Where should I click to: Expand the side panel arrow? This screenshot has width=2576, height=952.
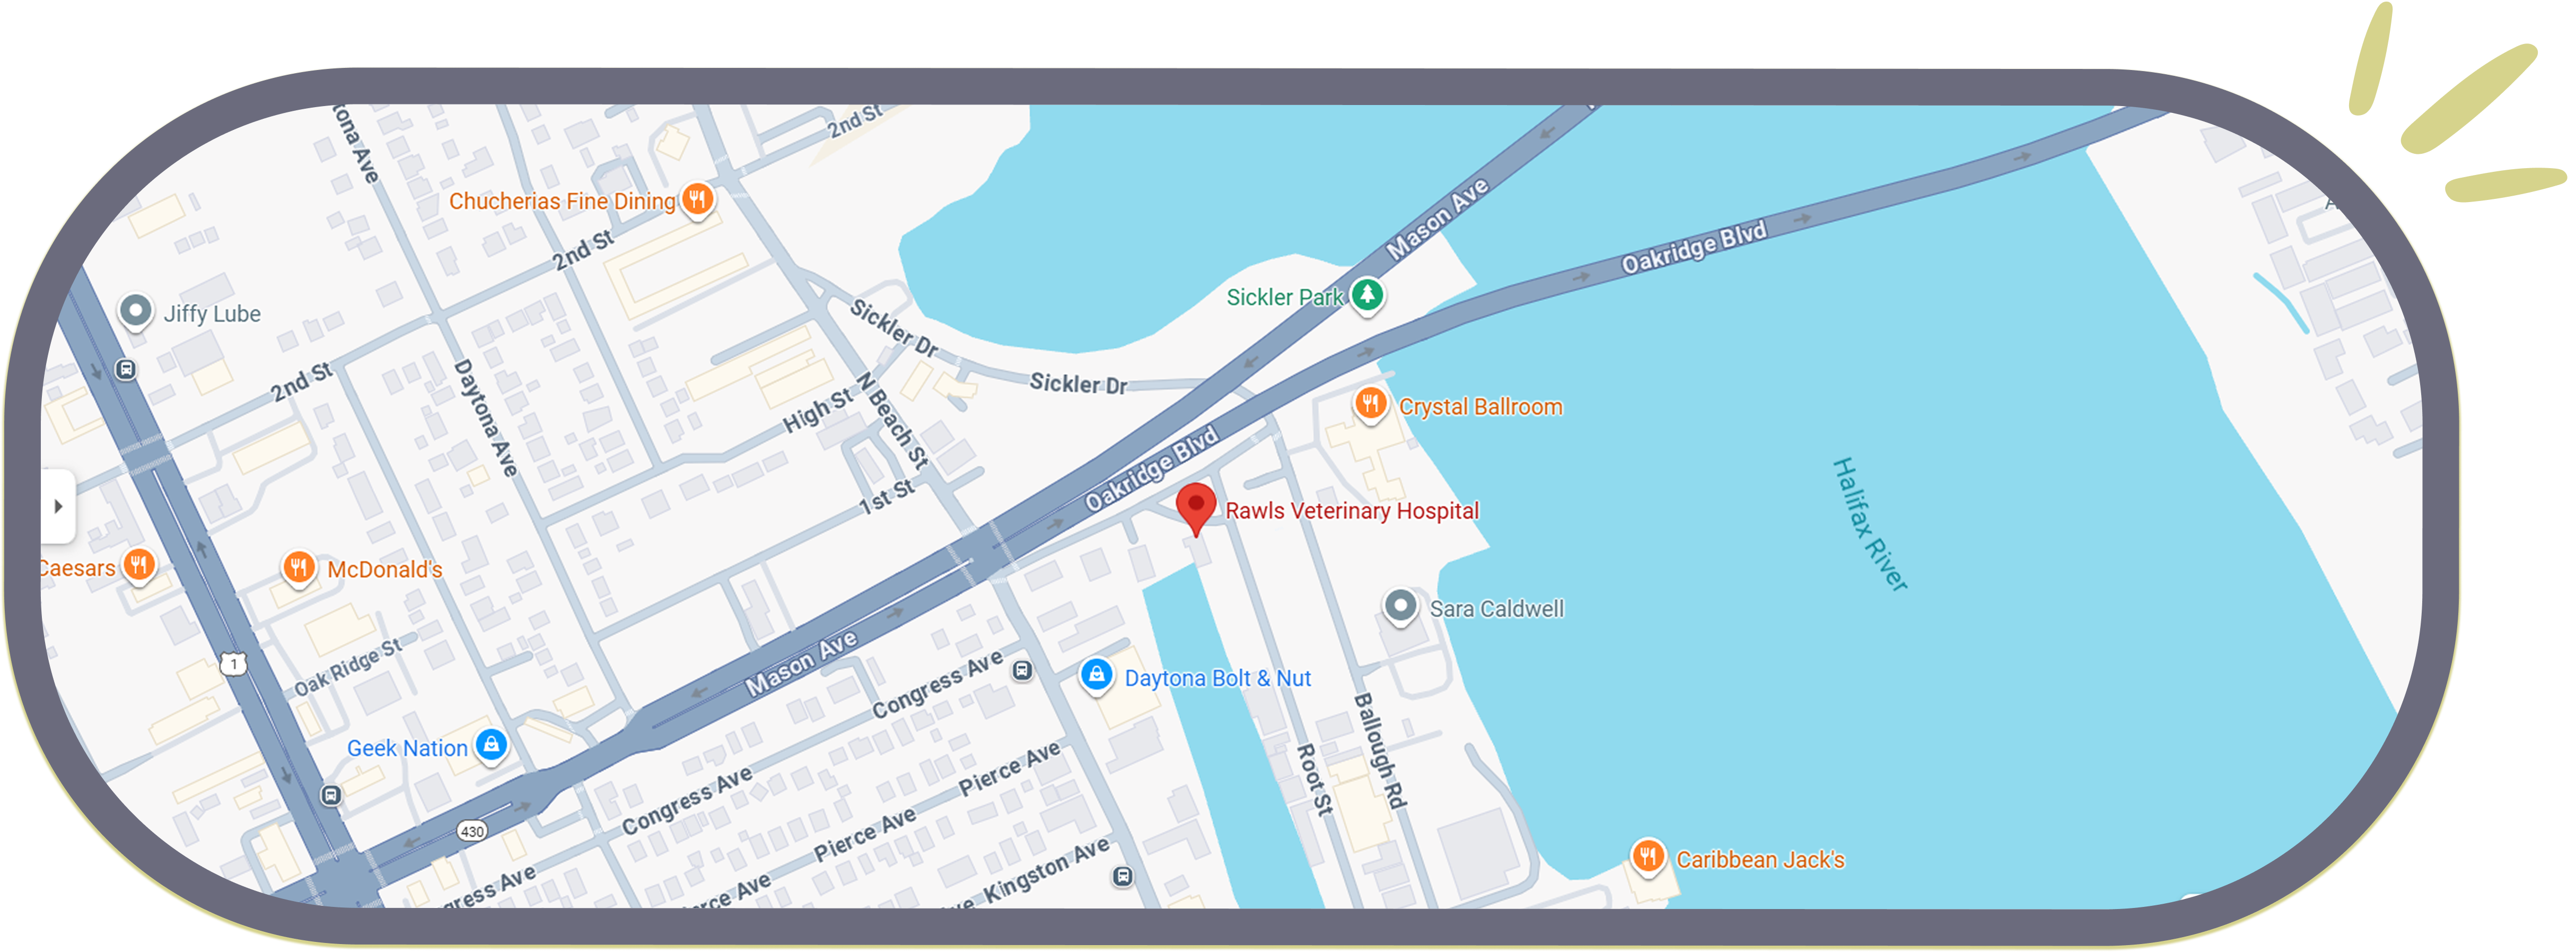point(58,506)
